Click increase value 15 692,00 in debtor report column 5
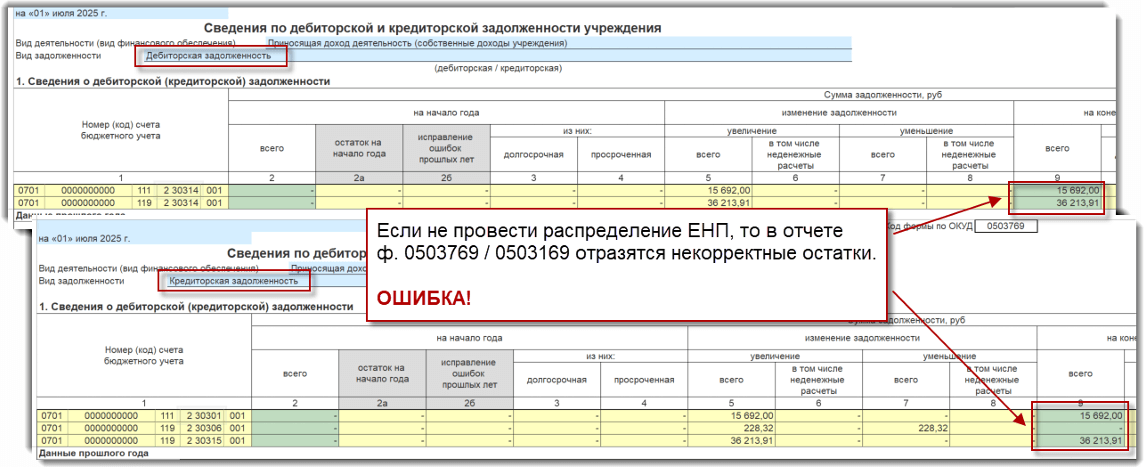 click(708, 190)
